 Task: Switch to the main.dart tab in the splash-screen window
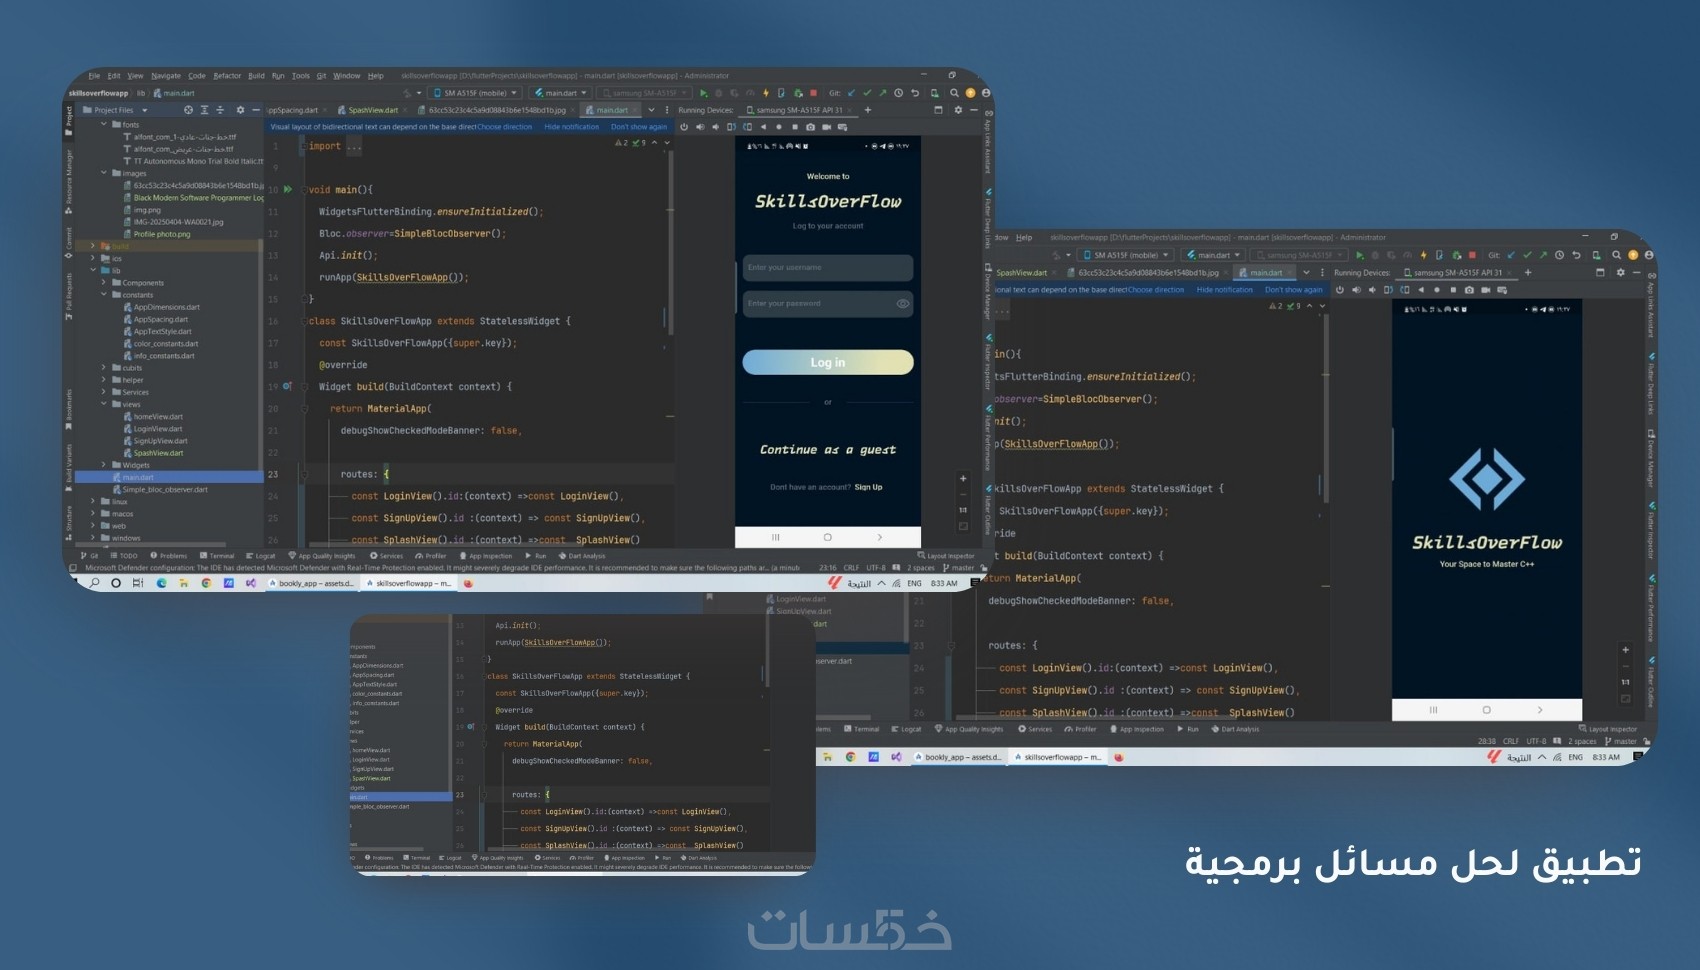(x=1267, y=272)
